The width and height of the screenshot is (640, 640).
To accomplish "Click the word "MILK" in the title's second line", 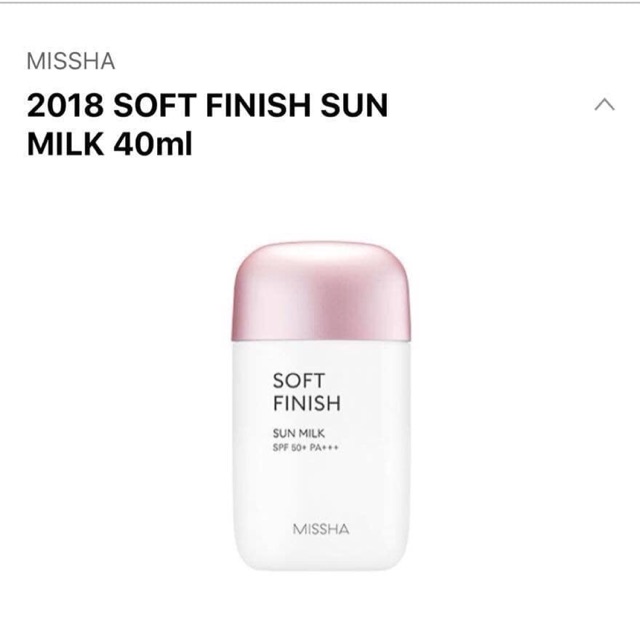I will pyautogui.click(x=65, y=144).
